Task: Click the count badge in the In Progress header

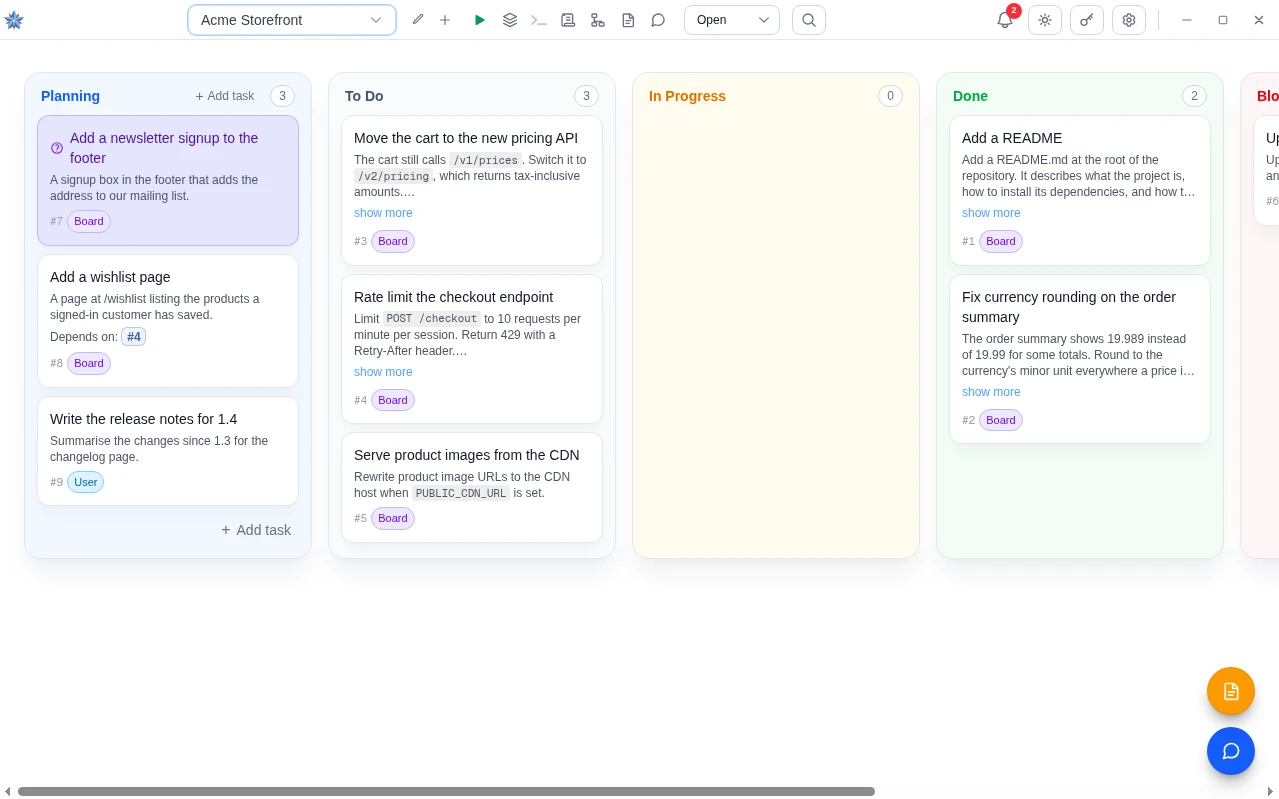Action: point(890,96)
